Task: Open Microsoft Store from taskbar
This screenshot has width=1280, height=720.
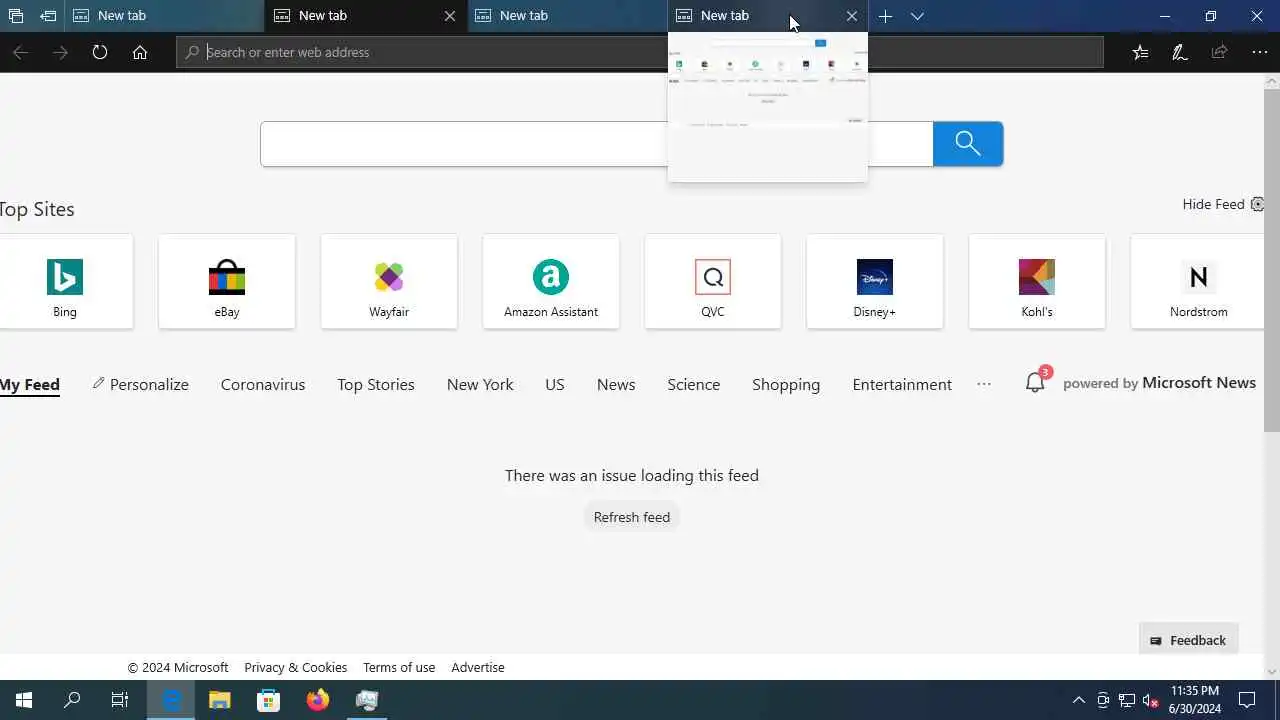Action: pyautogui.click(x=269, y=700)
